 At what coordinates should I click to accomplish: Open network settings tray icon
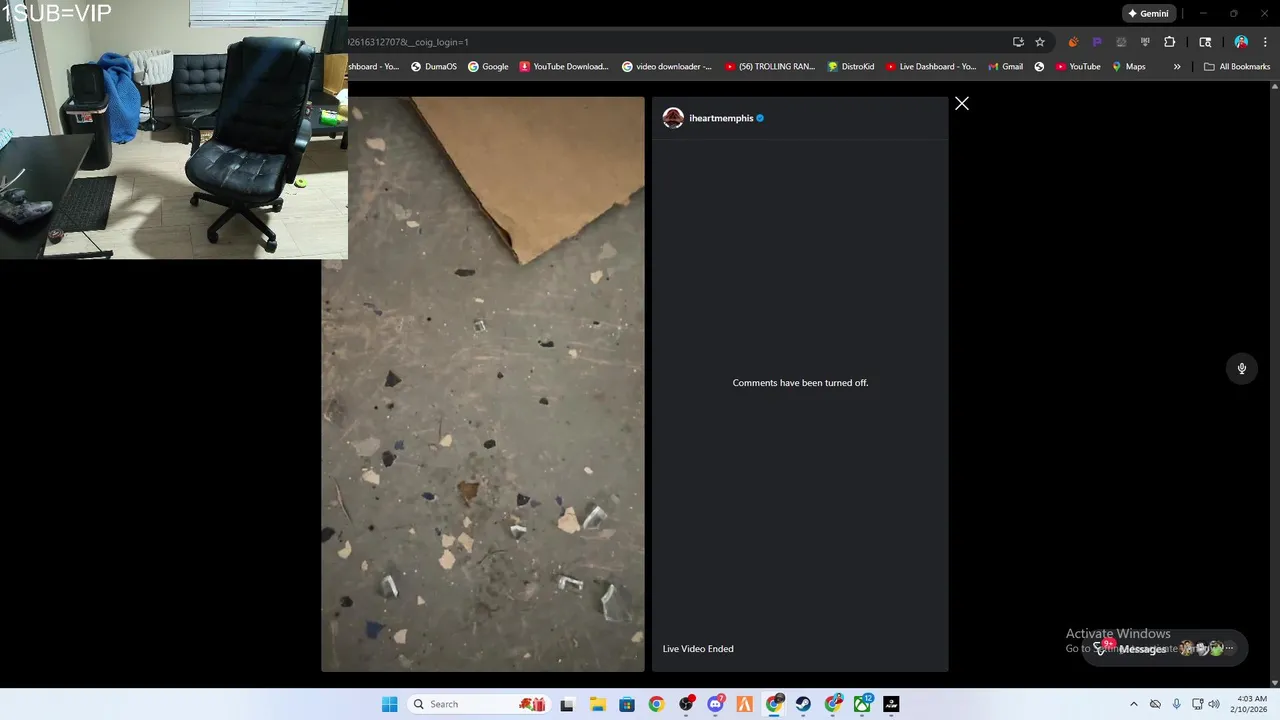(x=1197, y=704)
